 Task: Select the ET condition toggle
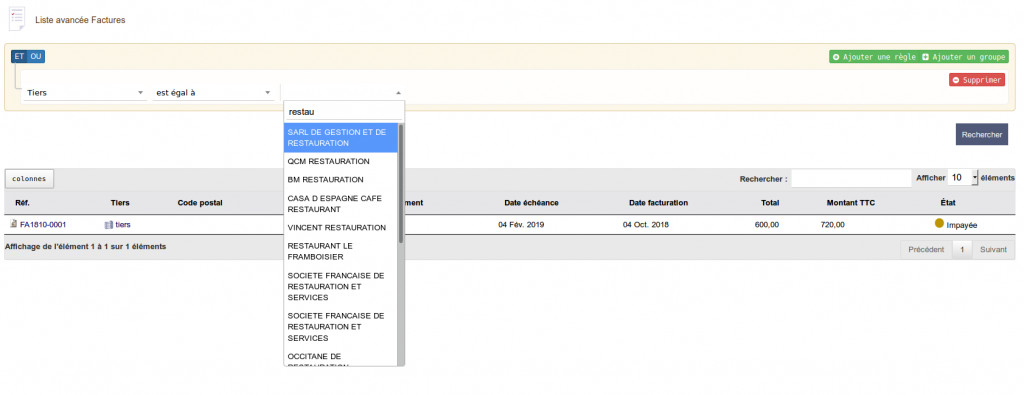(19, 56)
